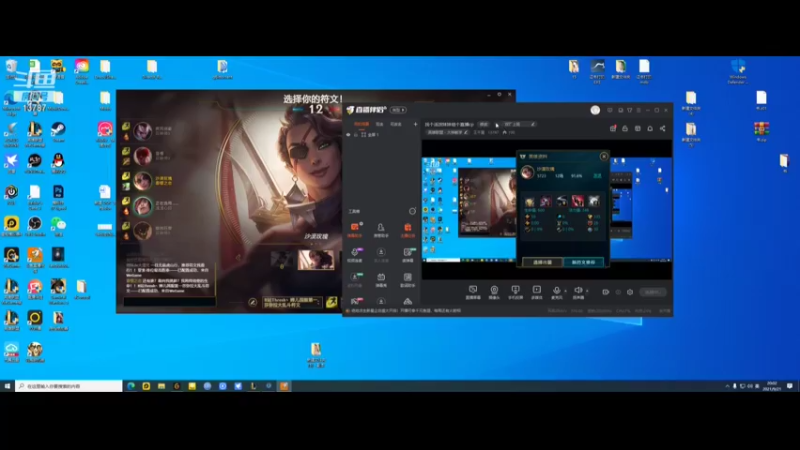This screenshot has width=800, height=450.
Task: Select the orange highlighted tool in the toolbox
Action: coord(355,228)
